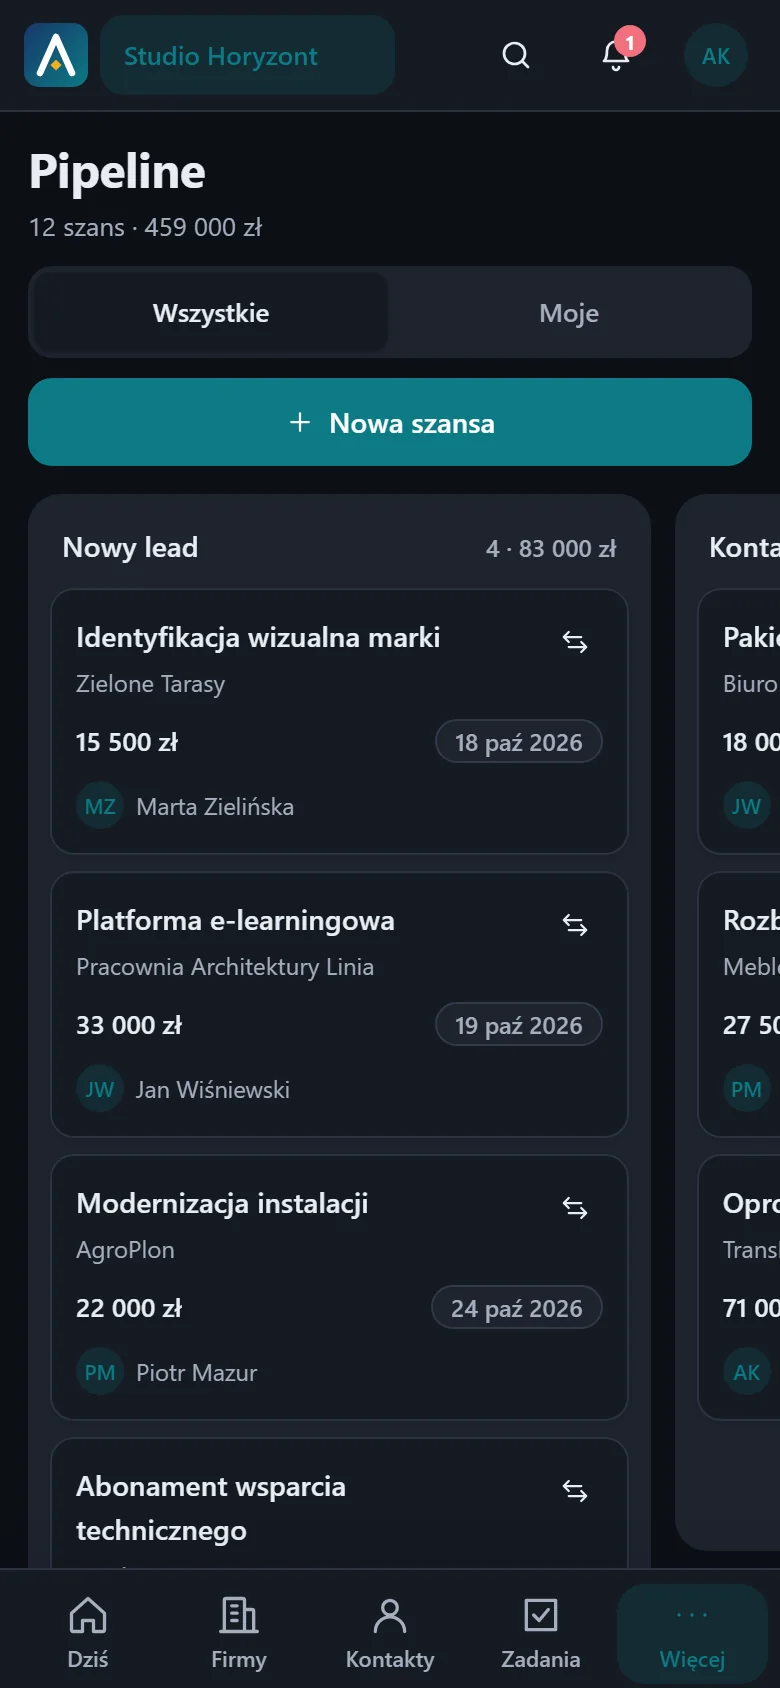The width and height of the screenshot is (780, 1688).
Task: Open the Zadania bottom navigation item
Action: [x=541, y=1633]
